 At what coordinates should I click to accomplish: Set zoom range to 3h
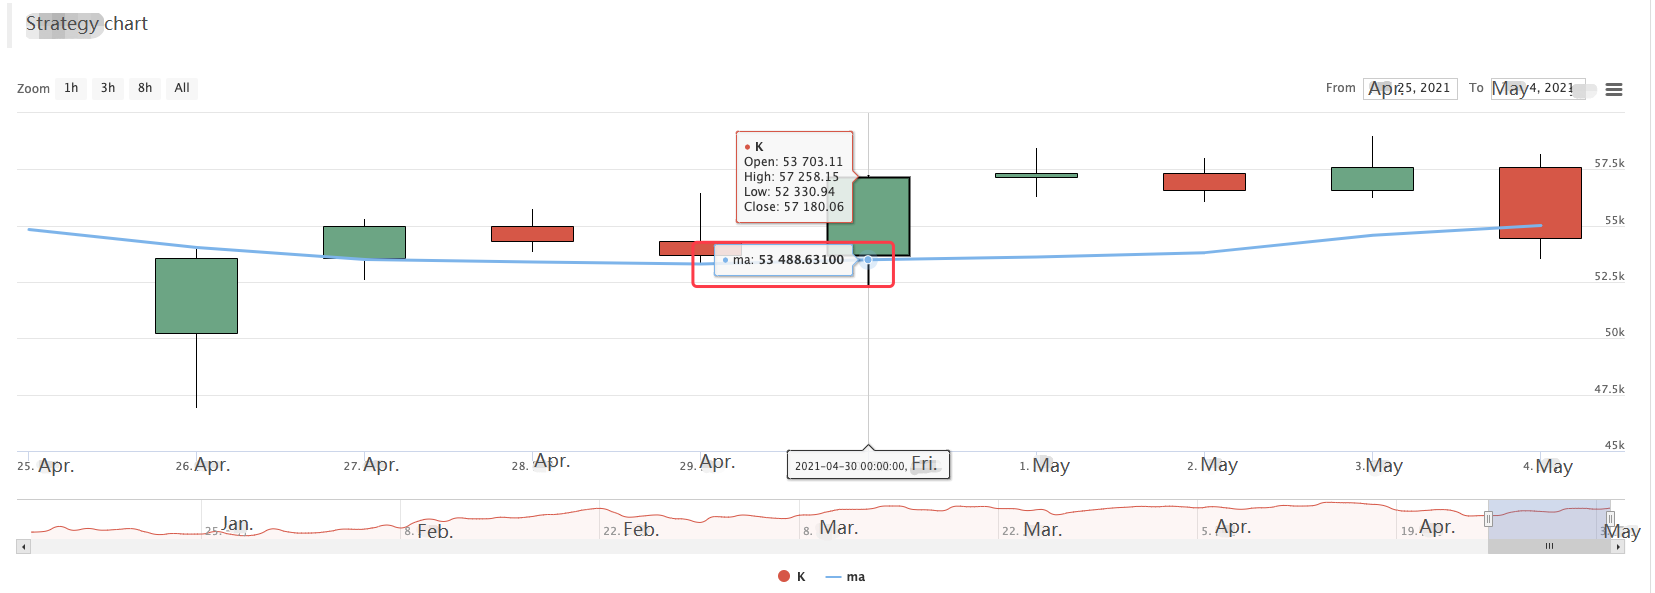(108, 88)
